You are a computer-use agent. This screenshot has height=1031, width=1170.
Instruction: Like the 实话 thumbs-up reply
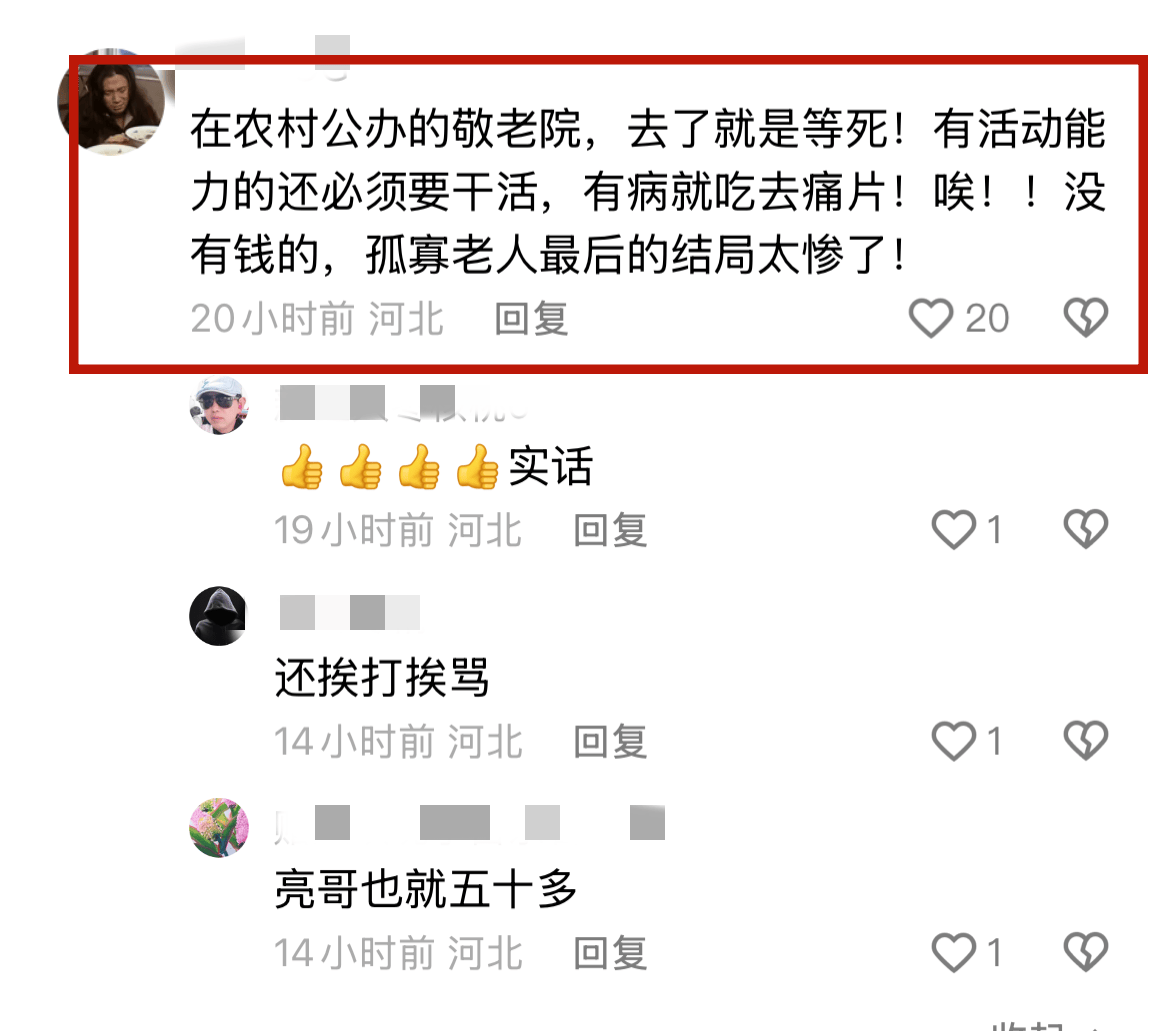(x=954, y=530)
